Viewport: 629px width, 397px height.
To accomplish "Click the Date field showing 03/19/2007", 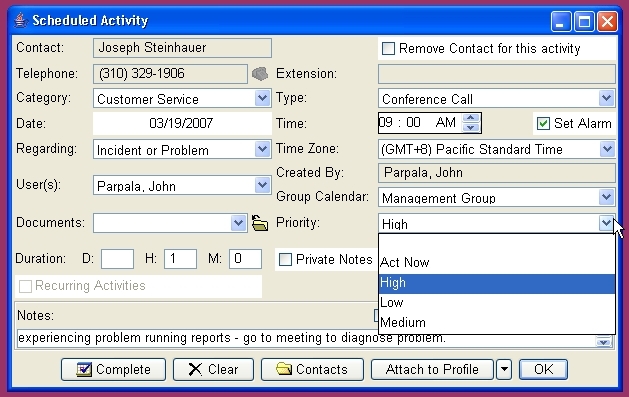I will [182, 123].
